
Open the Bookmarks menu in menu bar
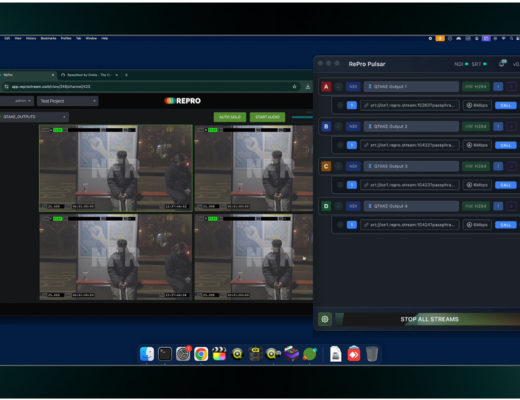[49, 38]
